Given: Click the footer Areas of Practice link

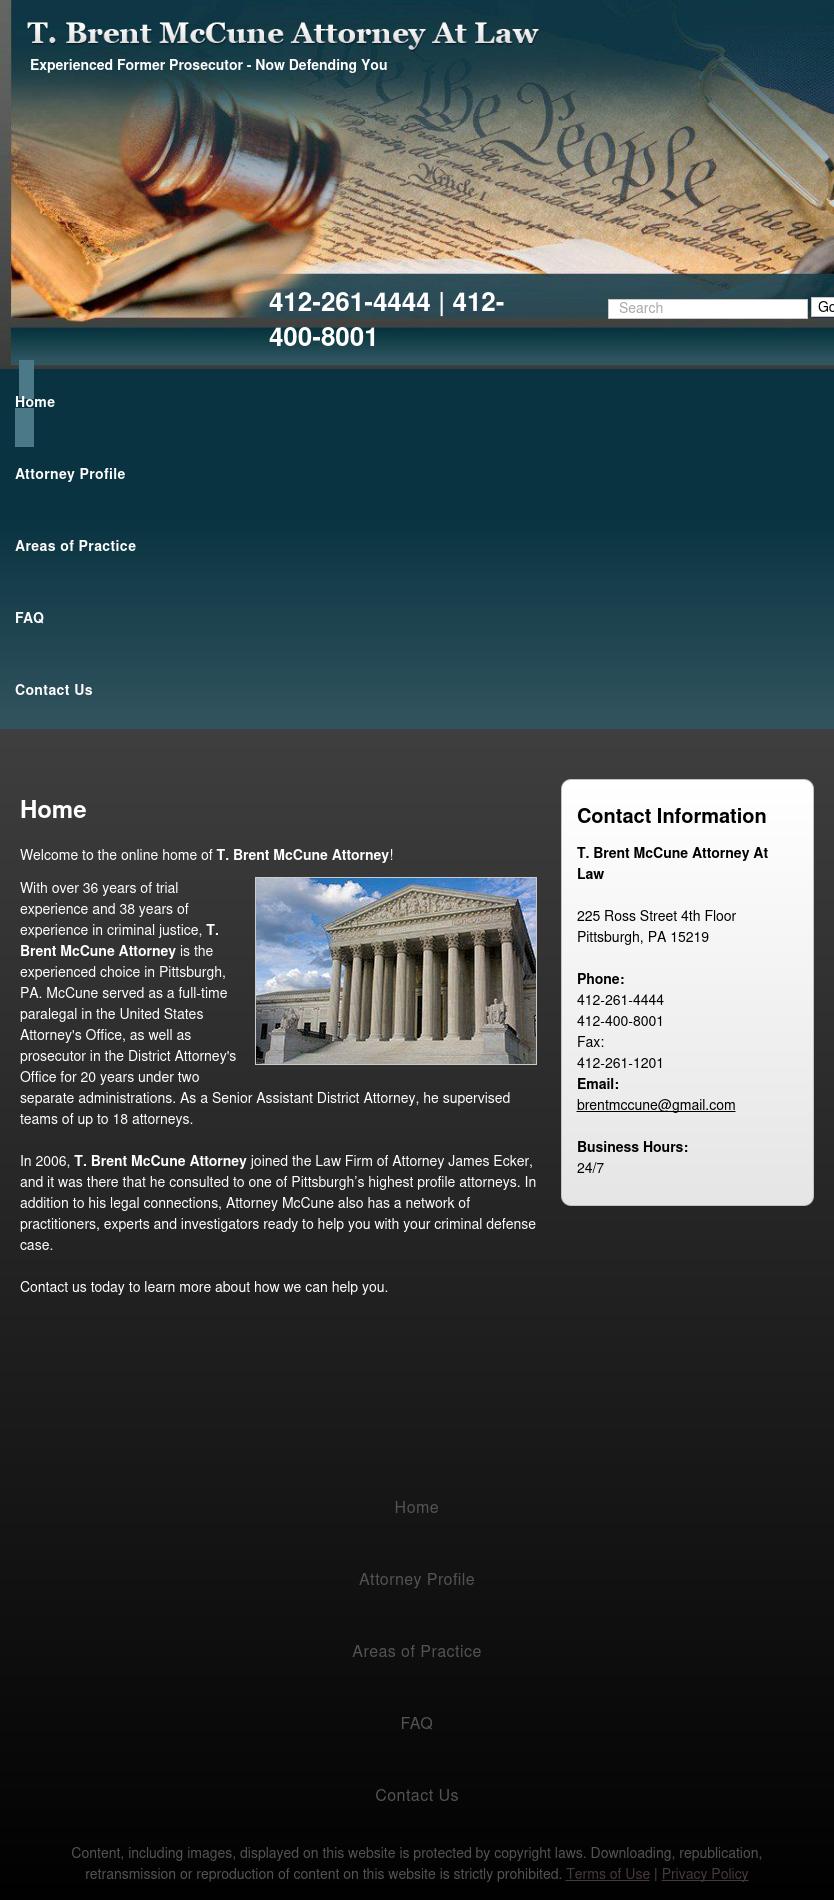Looking at the screenshot, I should point(417,1651).
